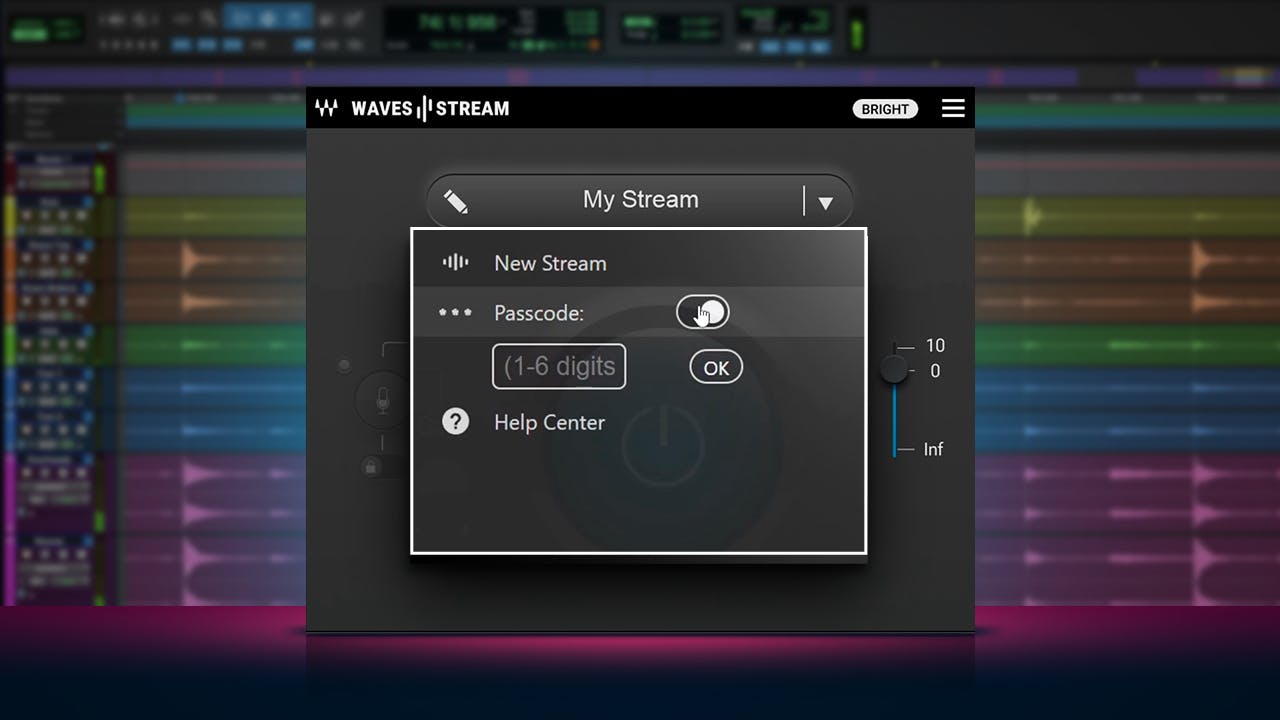Select New Stream from the menu

tap(550, 263)
